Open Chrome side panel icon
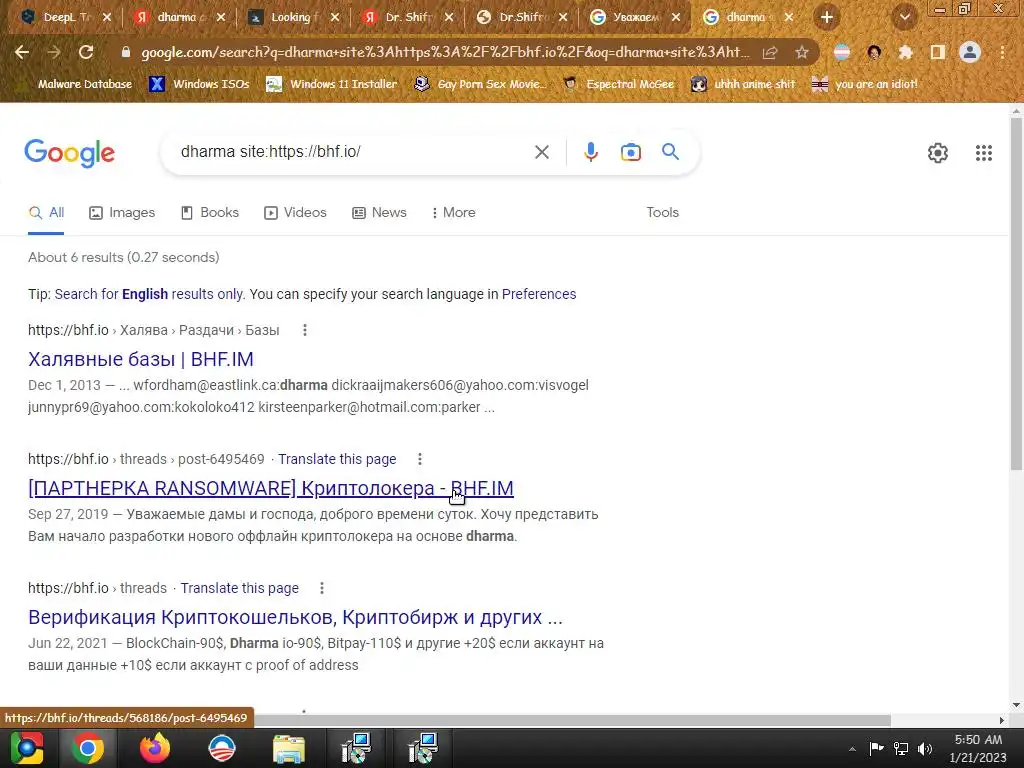 click(x=938, y=52)
